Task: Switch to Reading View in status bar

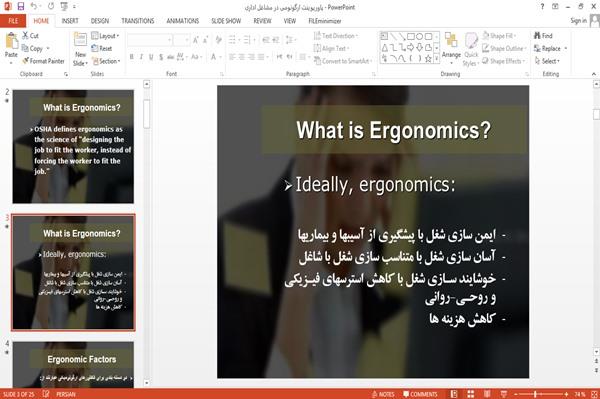Action: pyautogui.click(x=487, y=394)
